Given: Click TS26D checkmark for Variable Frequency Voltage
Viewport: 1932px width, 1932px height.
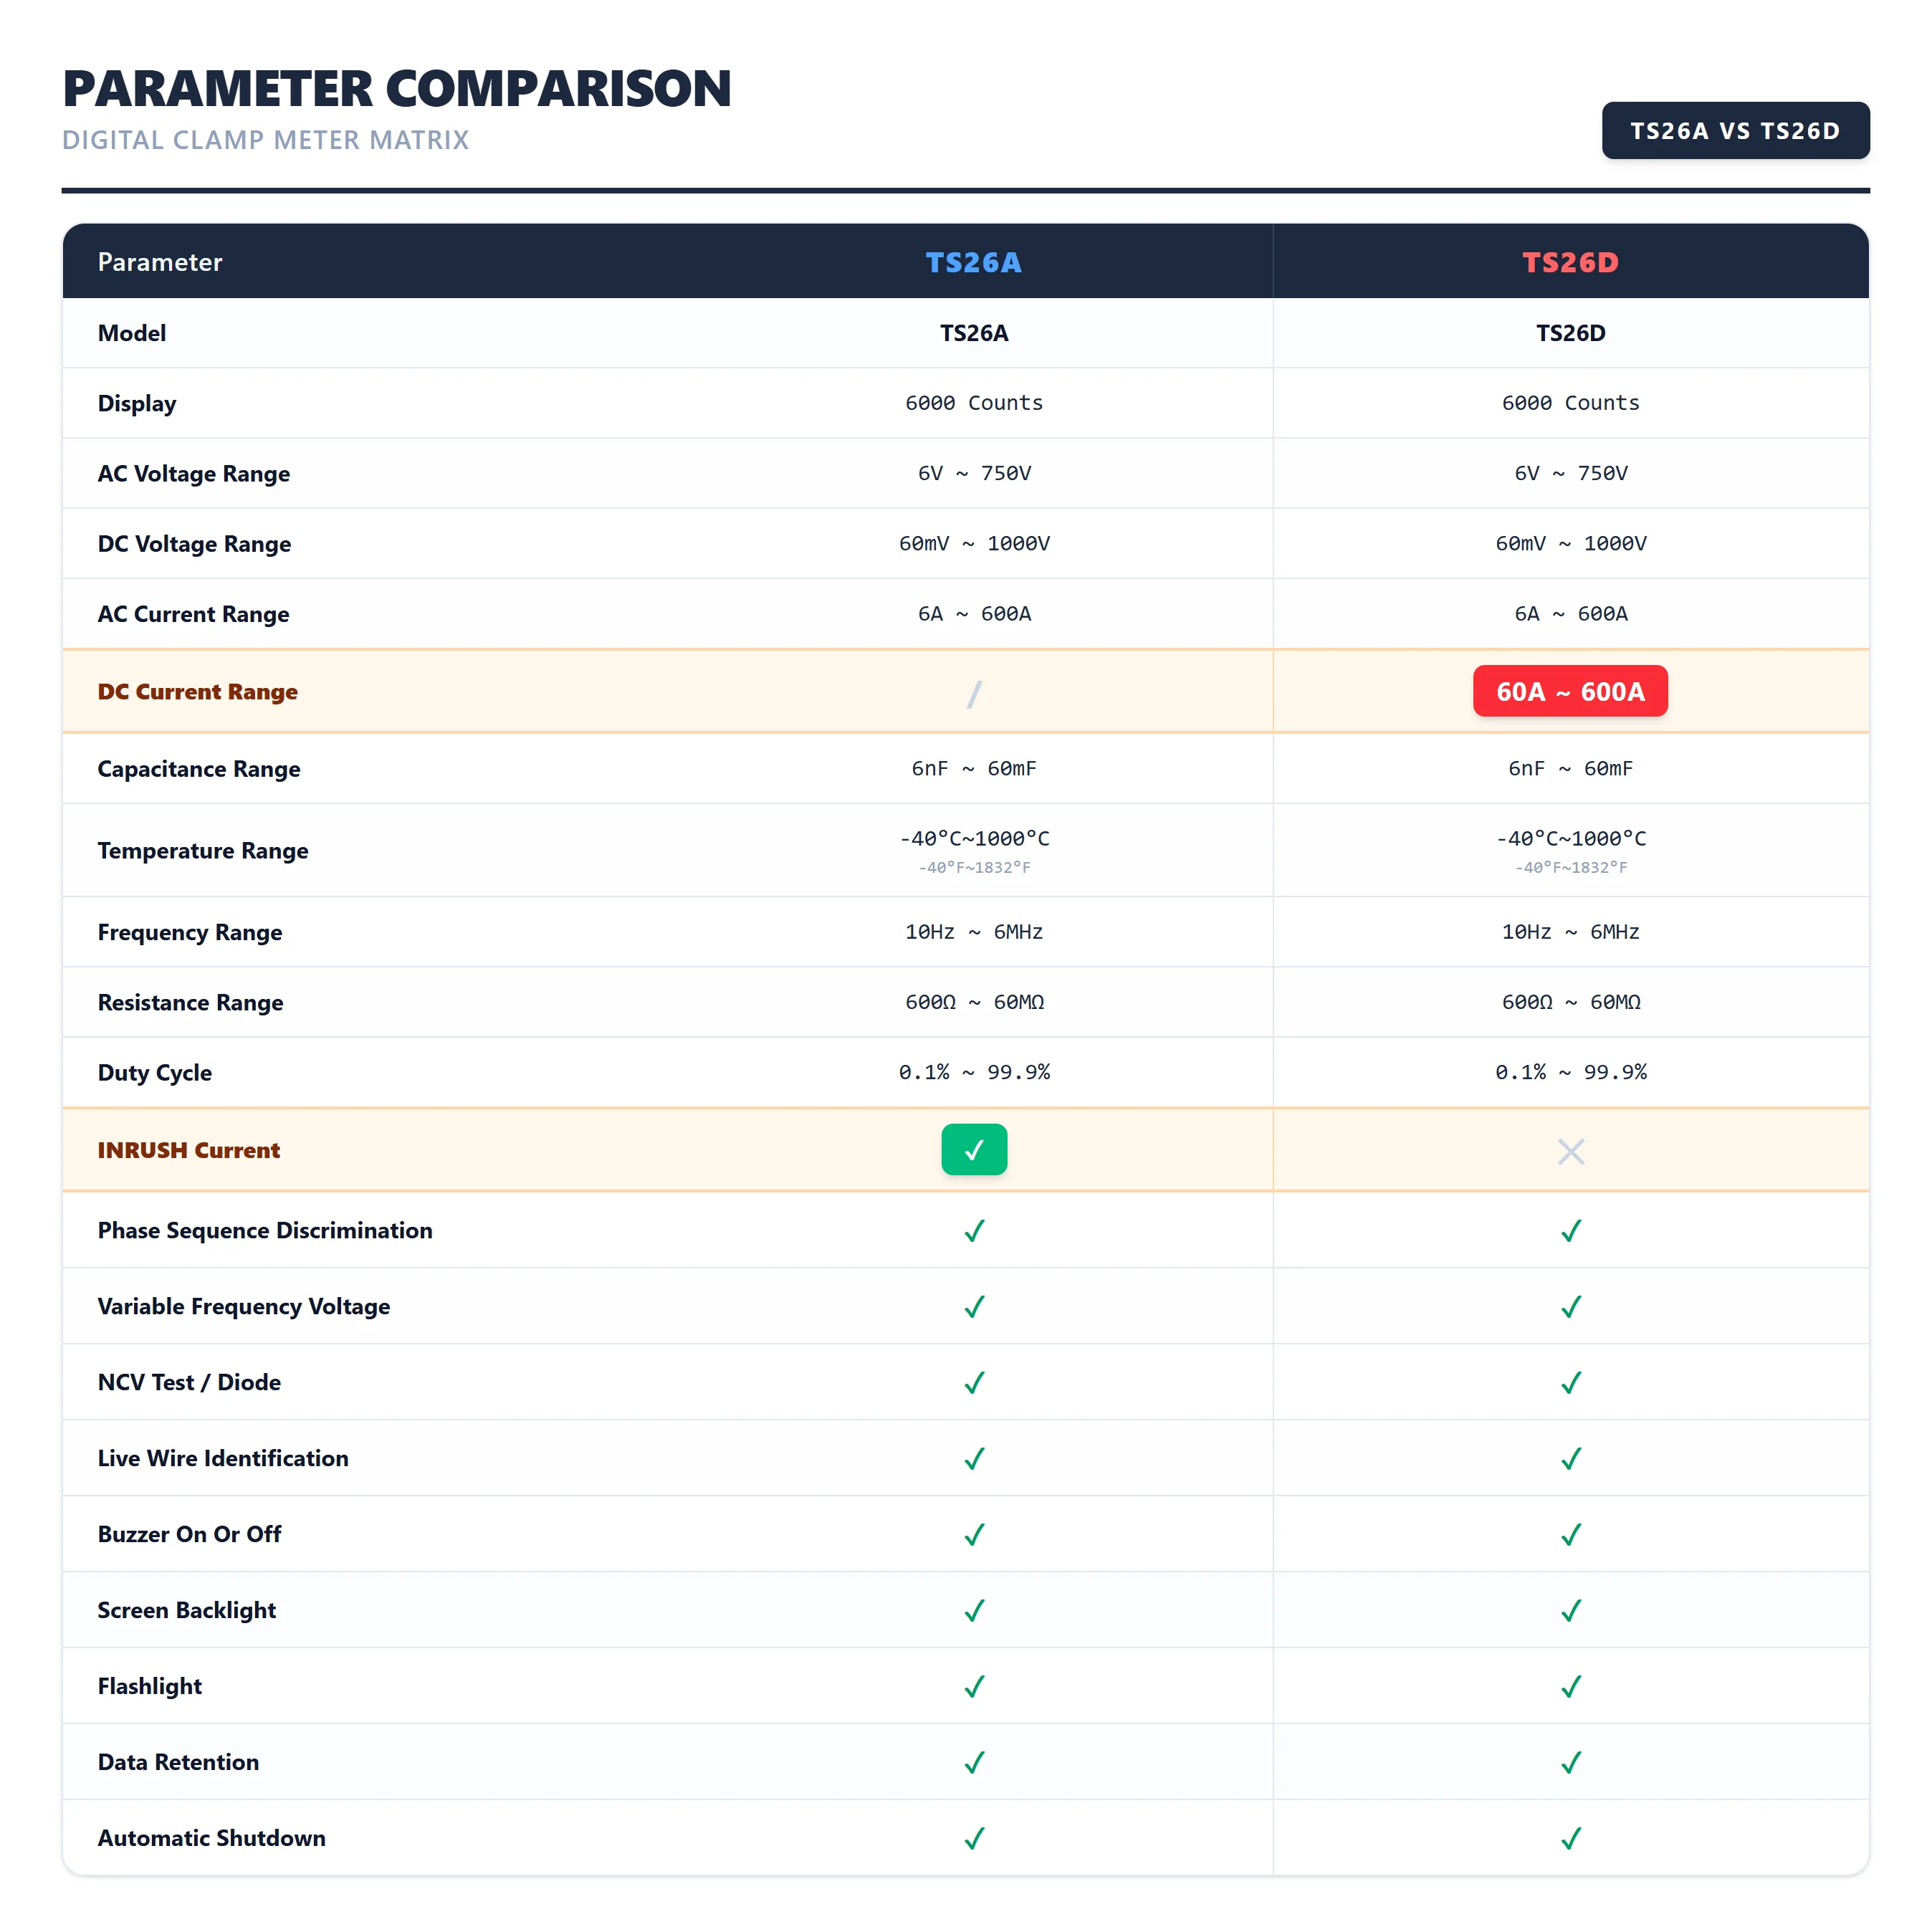Looking at the screenshot, I should [1571, 1307].
